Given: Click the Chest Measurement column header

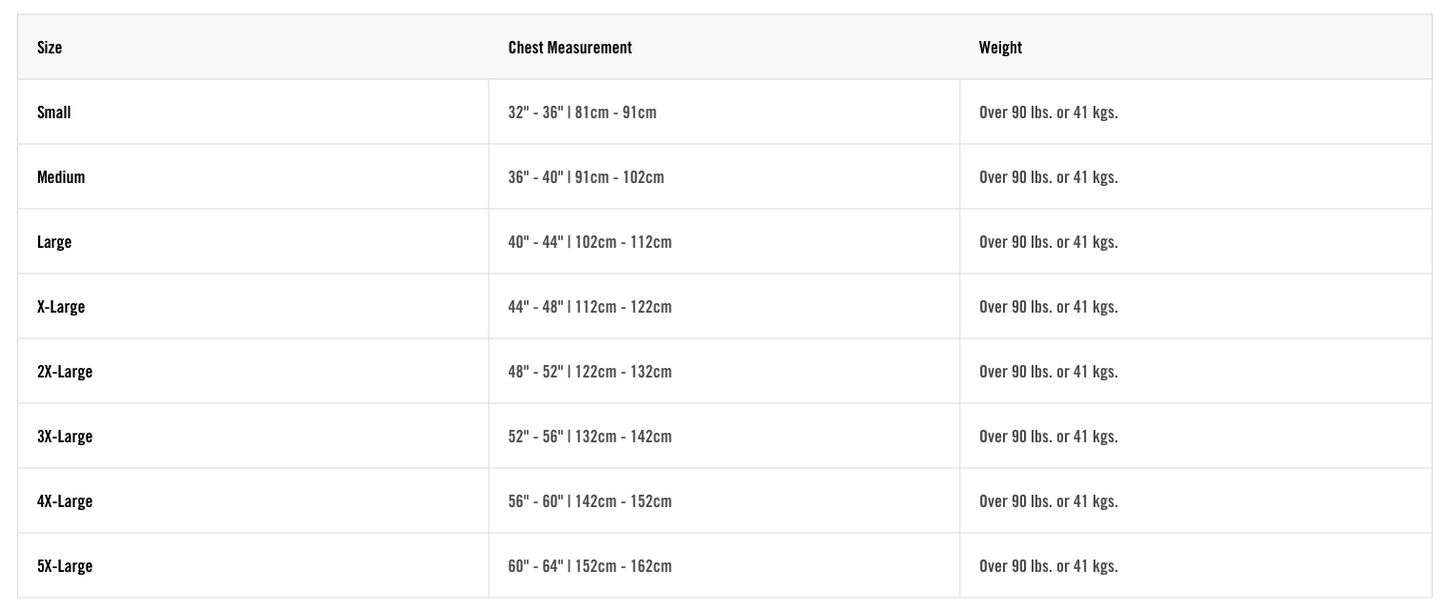Looking at the screenshot, I should [x=570, y=47].
